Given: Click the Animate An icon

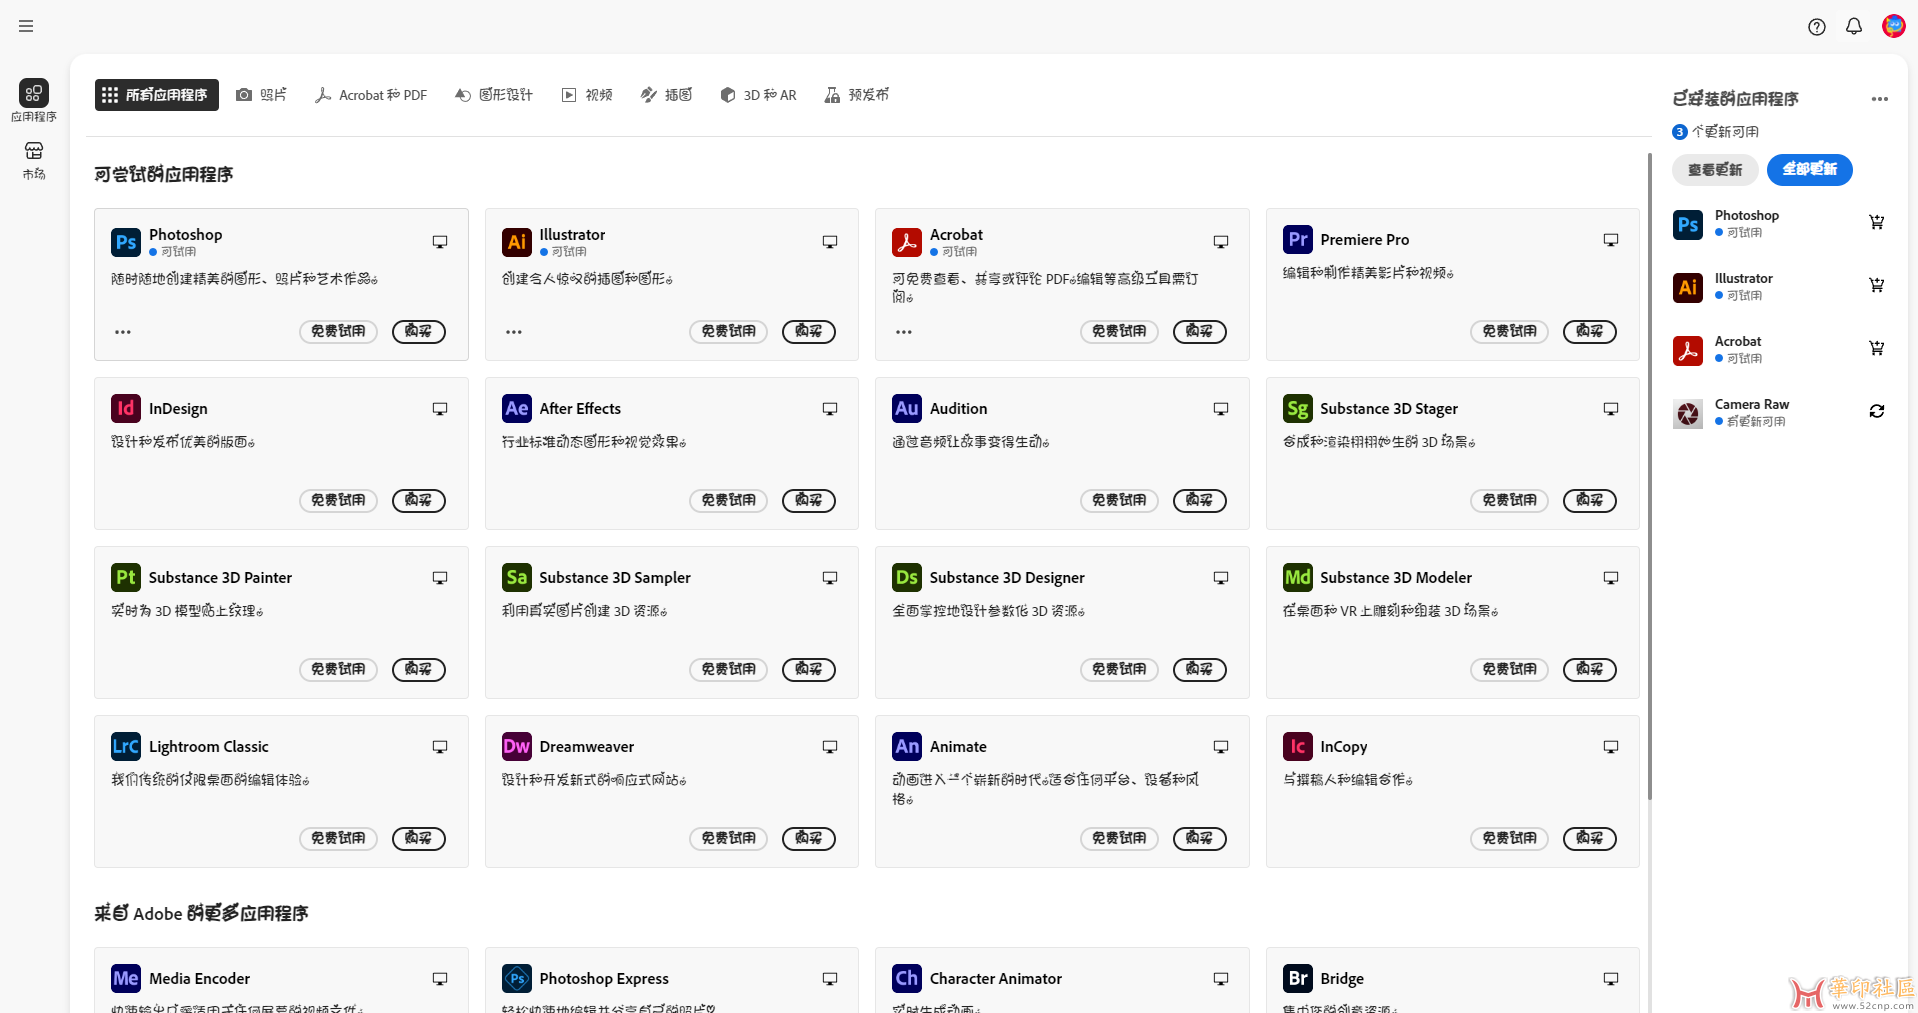Looking at the screenshot, I should pos(907,746).
